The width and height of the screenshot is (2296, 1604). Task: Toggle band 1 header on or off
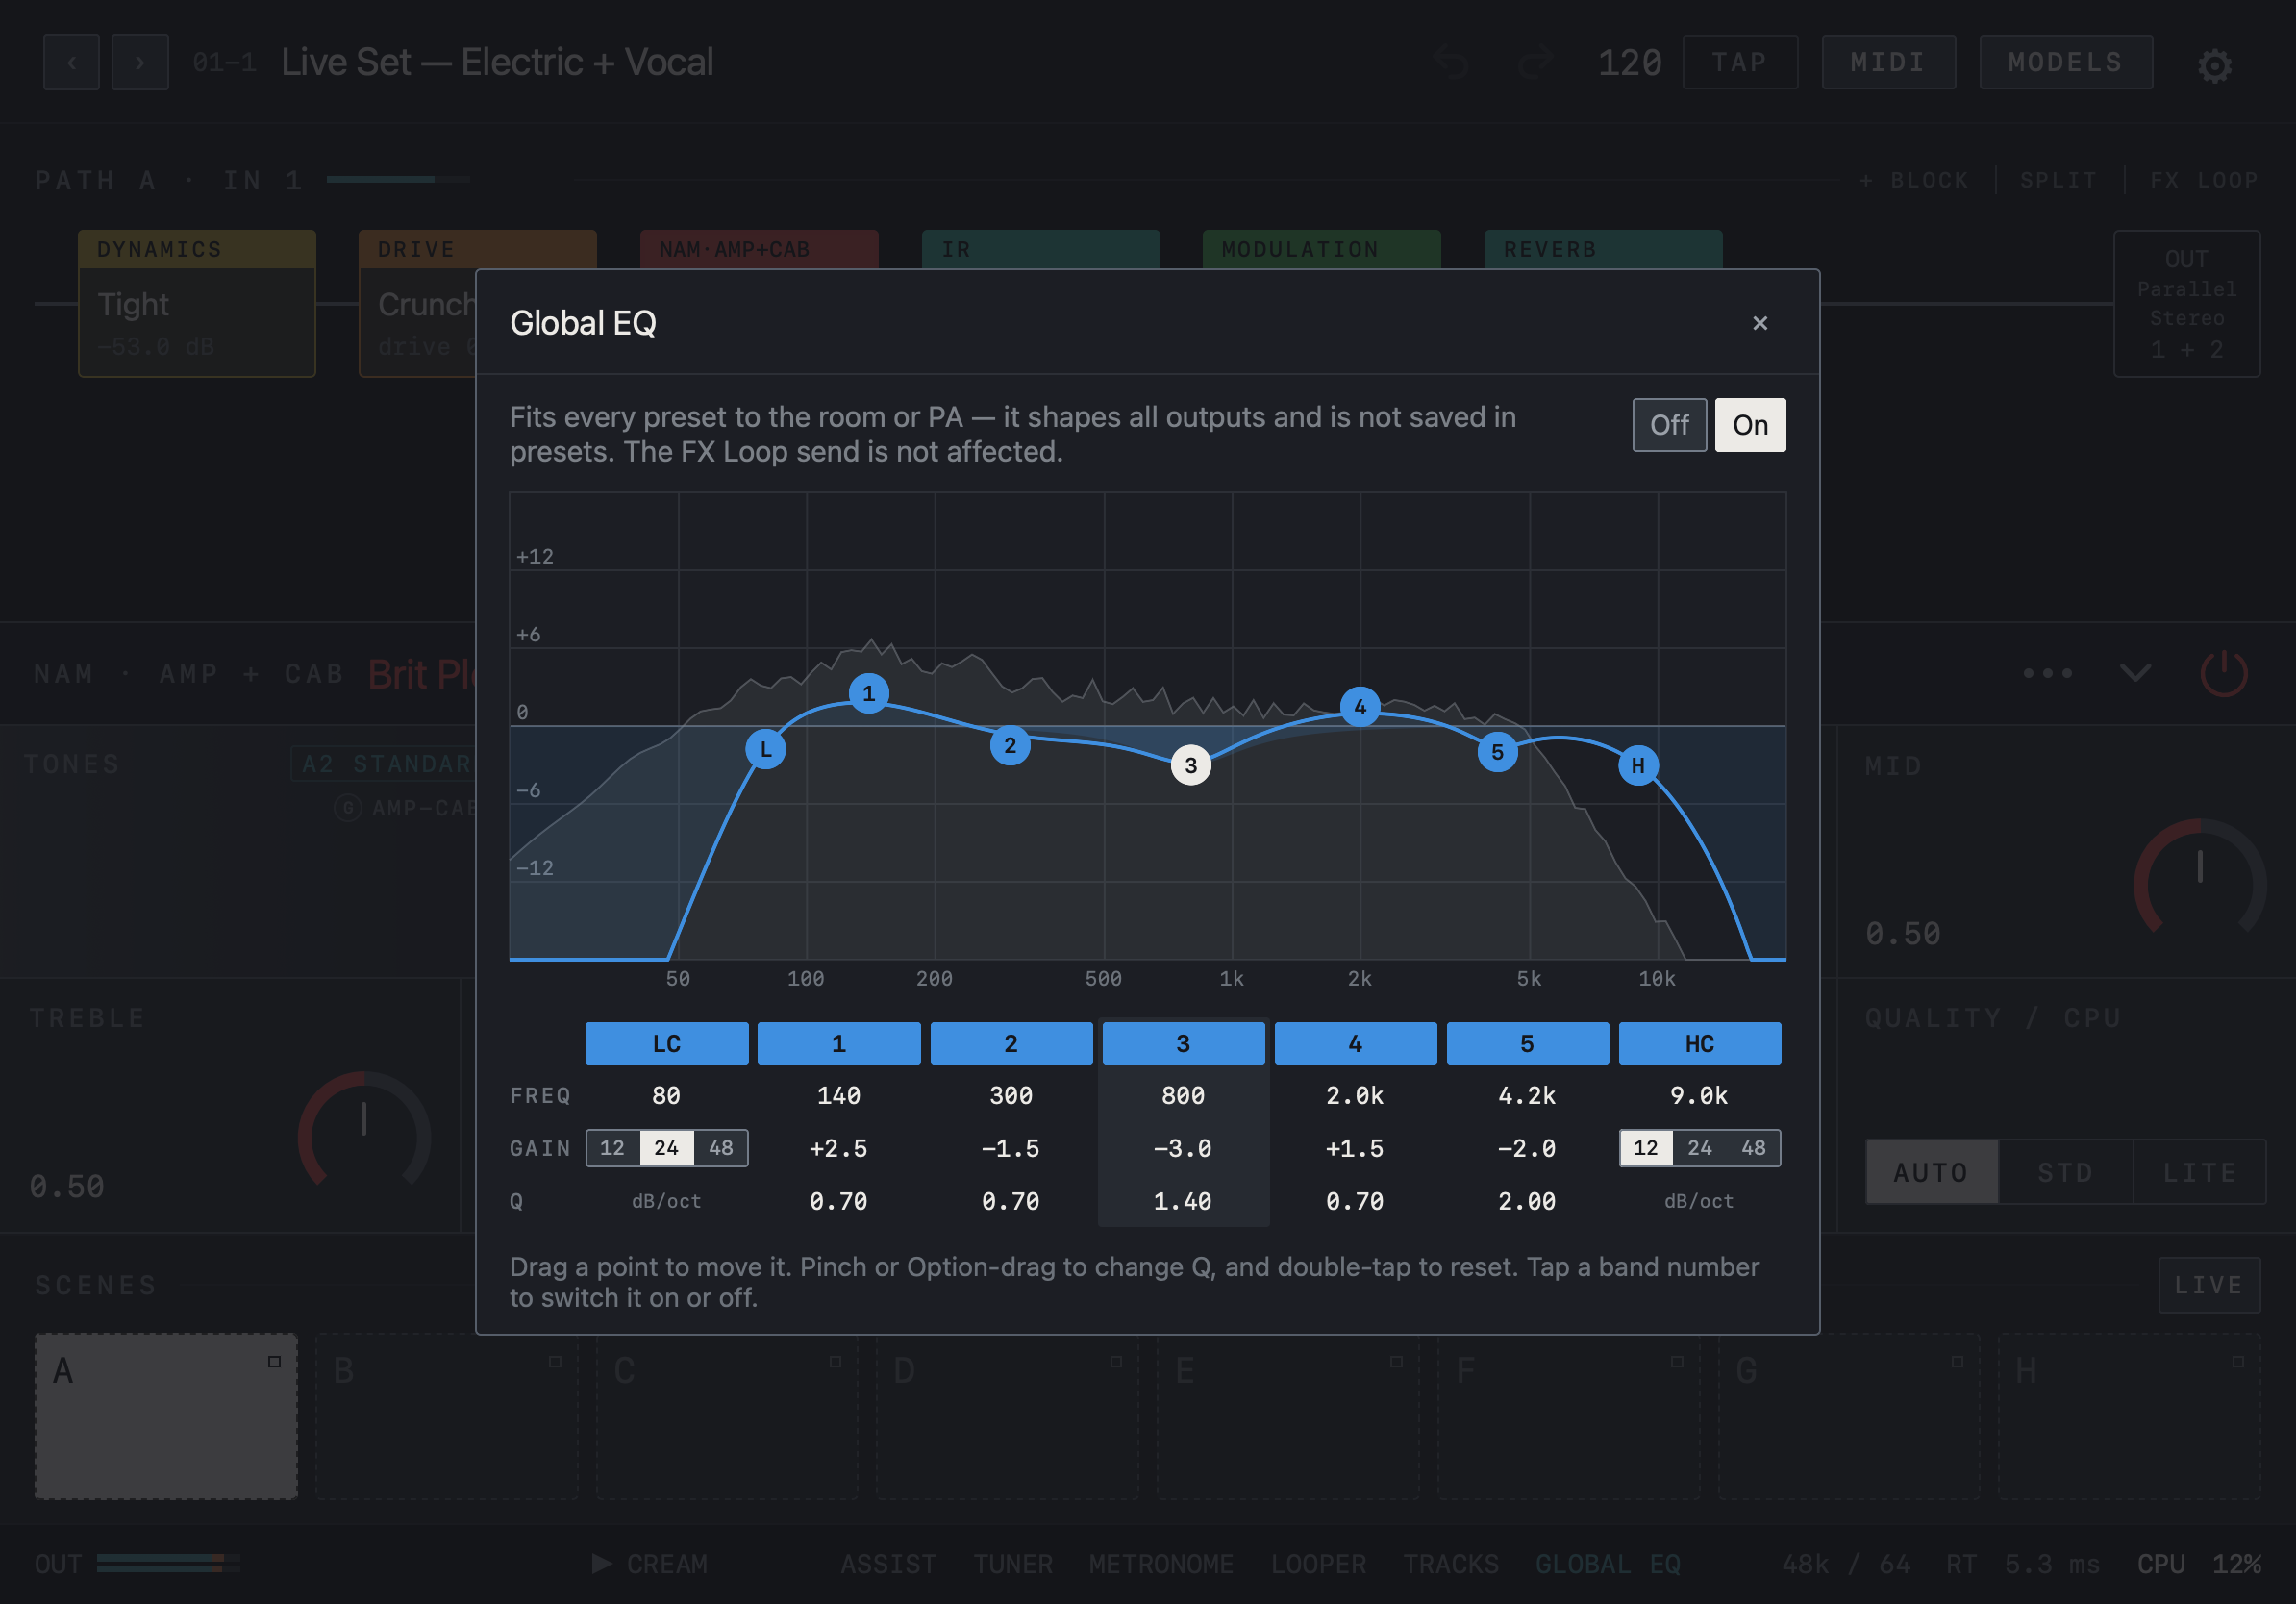838,1043
